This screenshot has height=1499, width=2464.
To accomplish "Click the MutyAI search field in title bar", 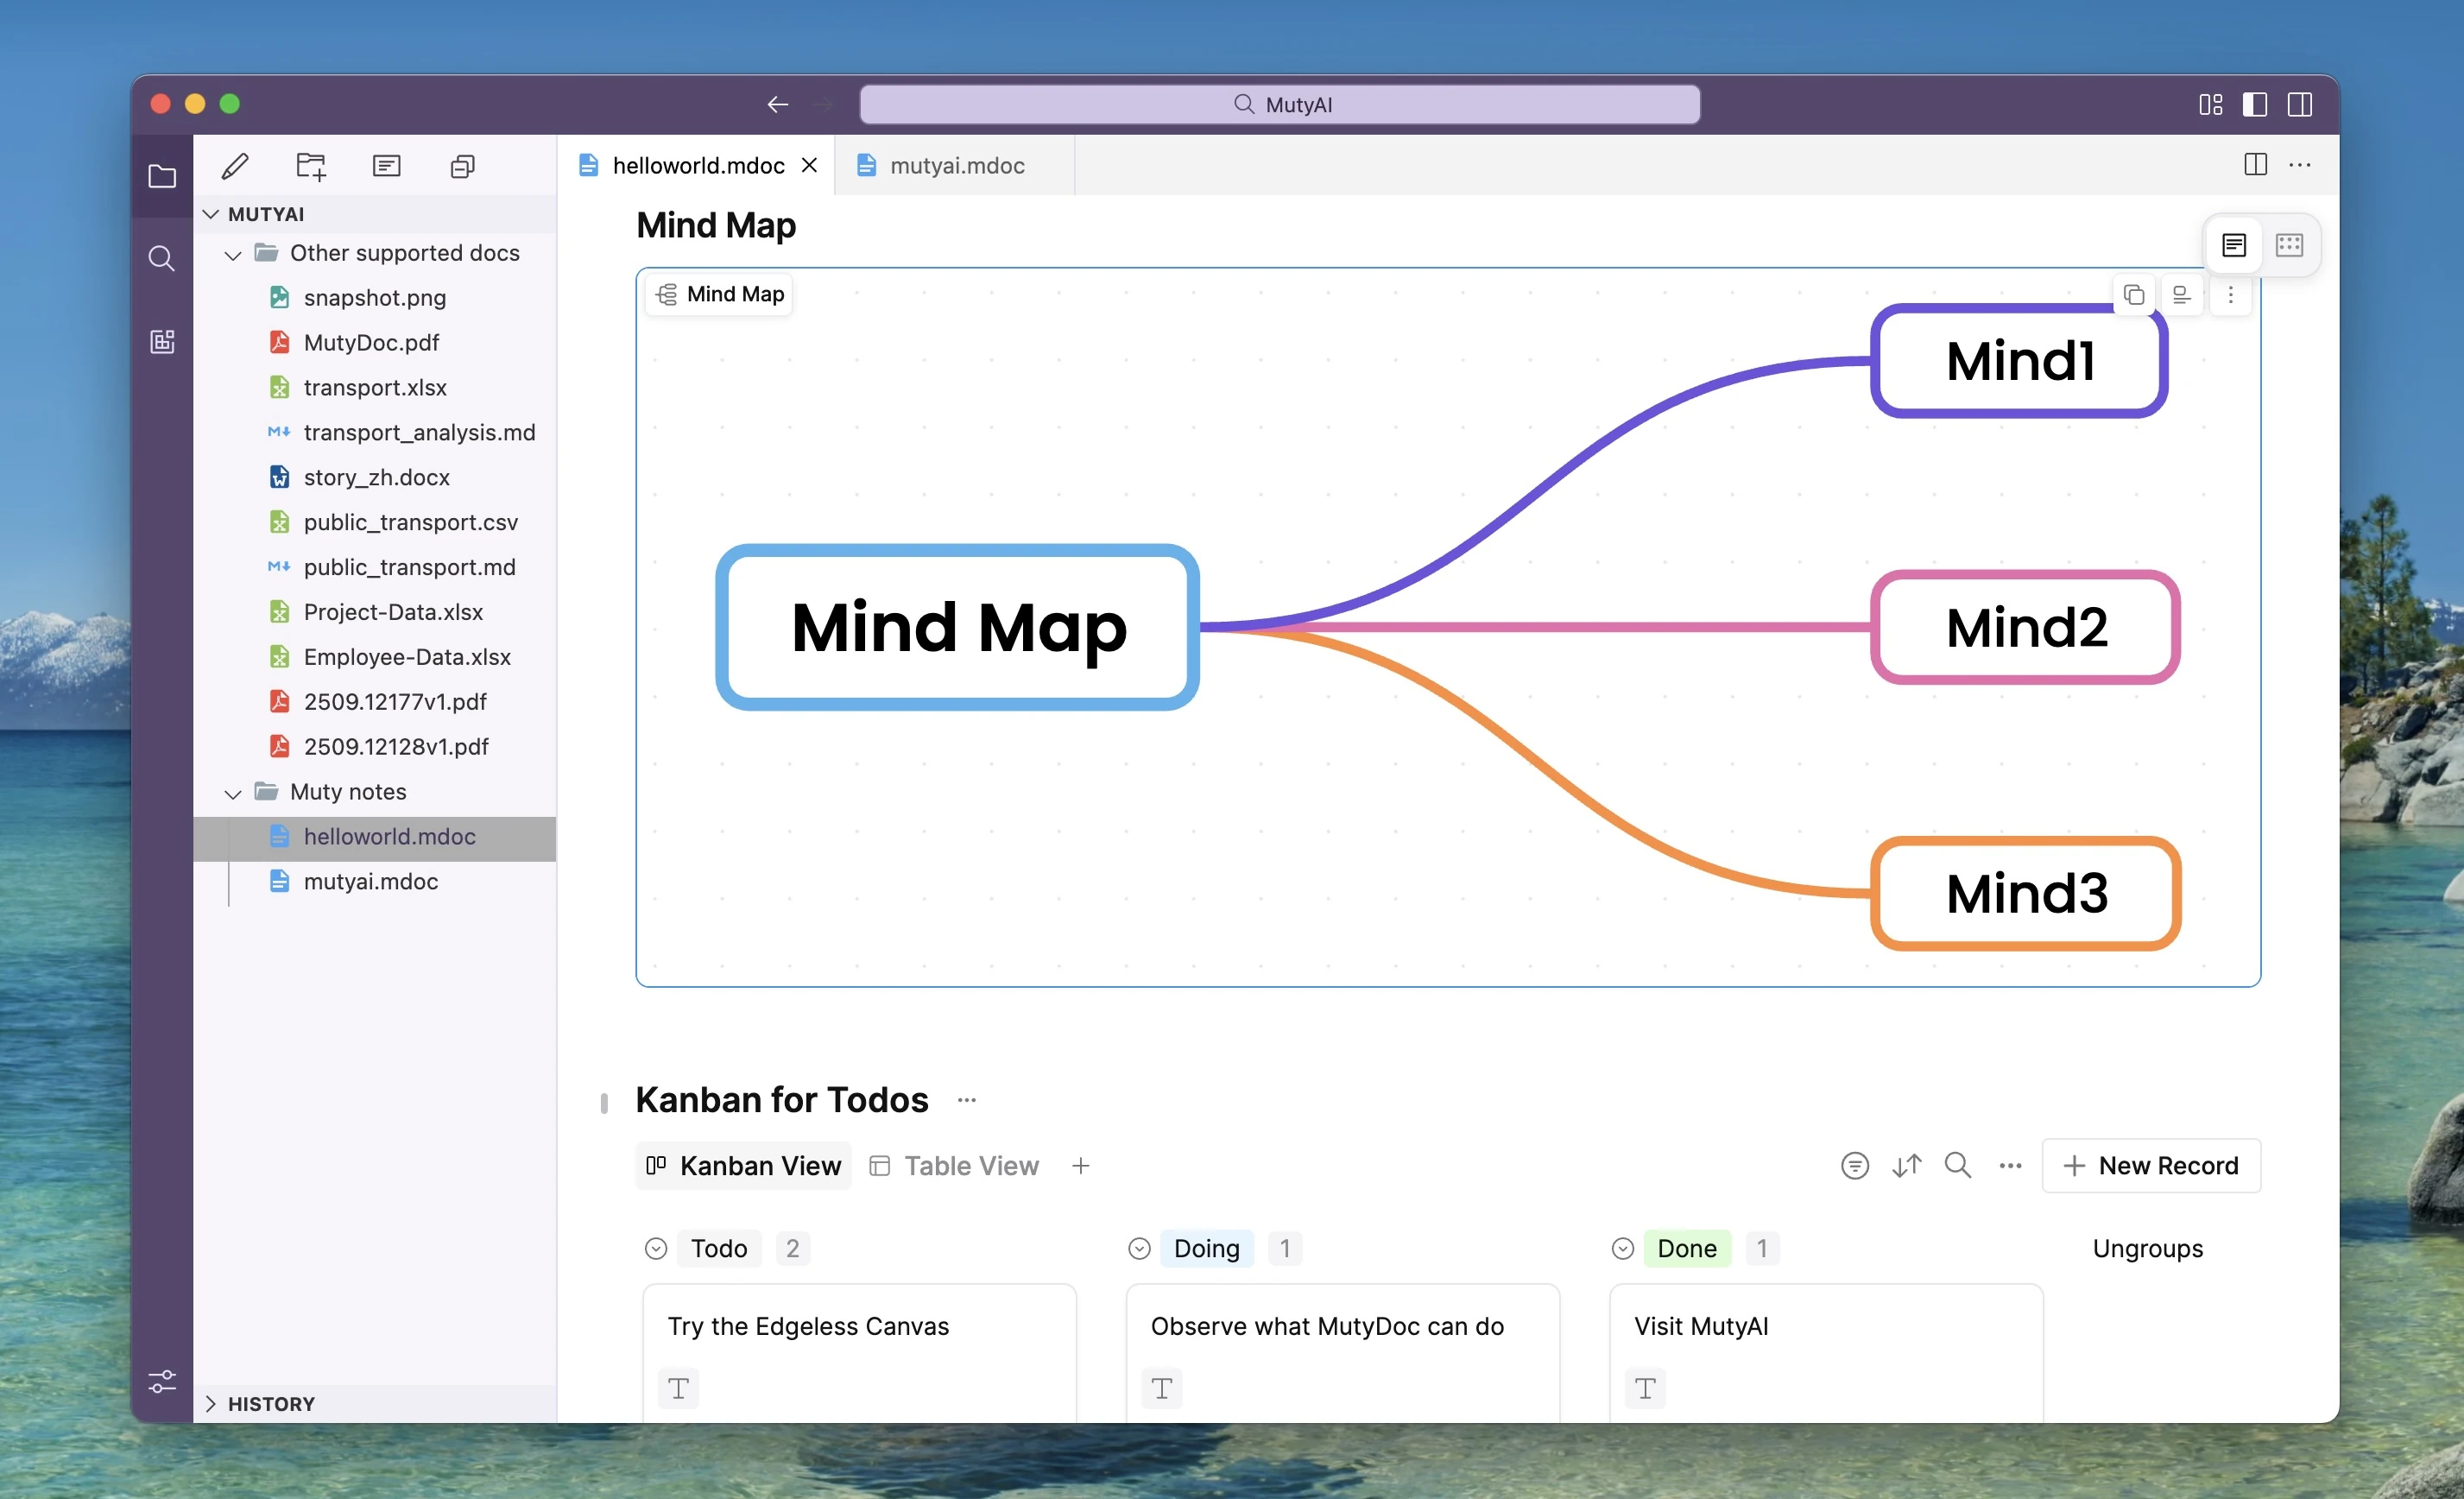I will click(1280, 105).
